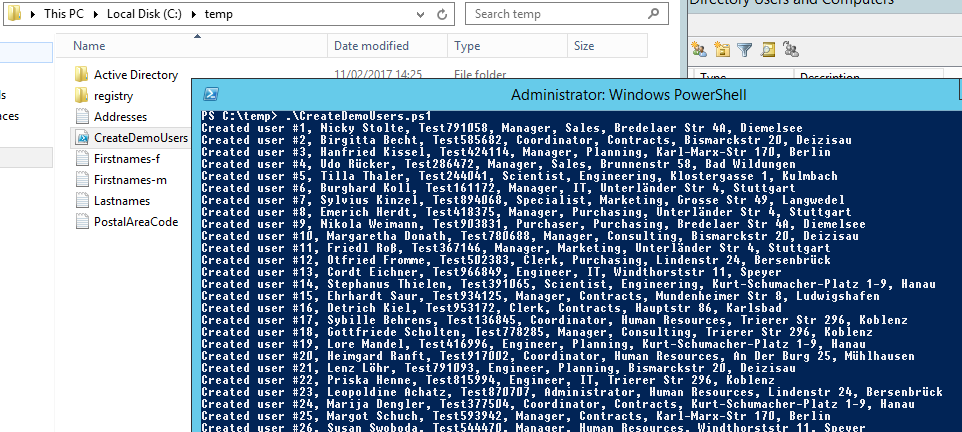Click the Addresses file icon

[x=82, y=117]
